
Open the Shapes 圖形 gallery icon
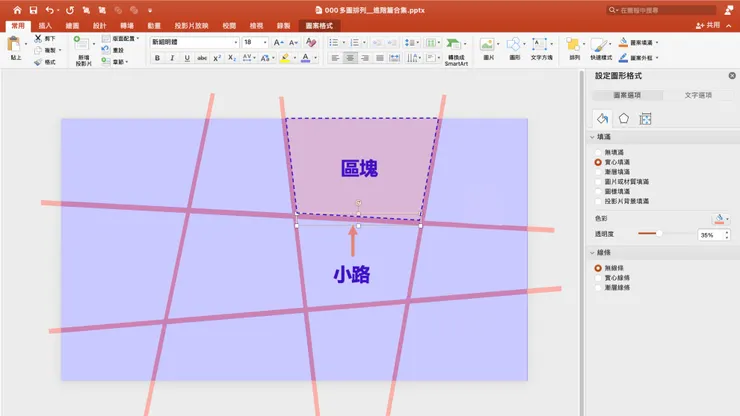[513, 44]
